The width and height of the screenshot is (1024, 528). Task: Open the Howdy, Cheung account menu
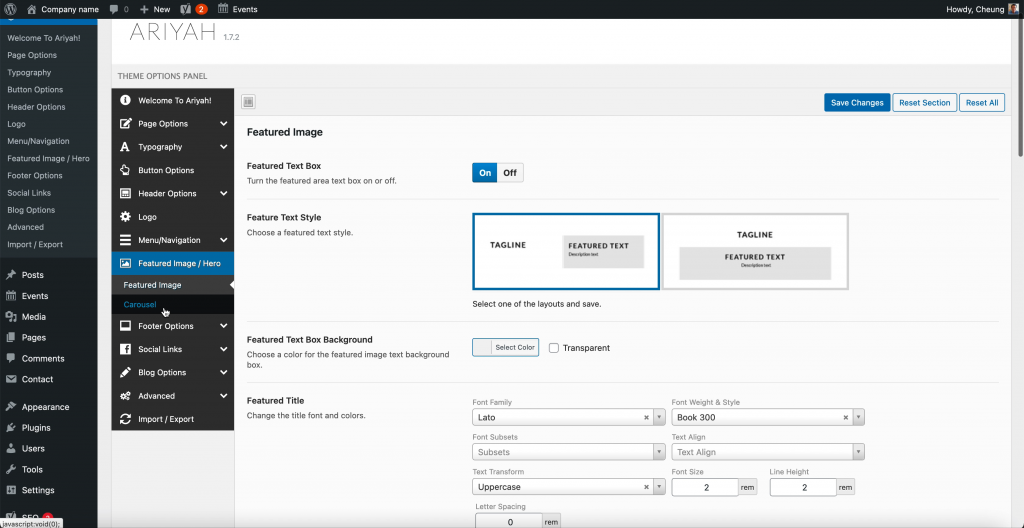pos(982,9)
